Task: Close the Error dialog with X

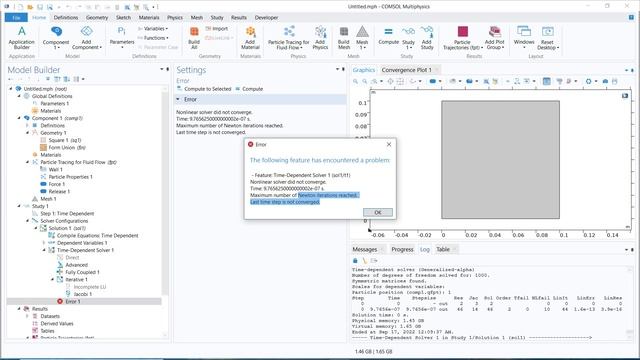Action: point(389,144)
